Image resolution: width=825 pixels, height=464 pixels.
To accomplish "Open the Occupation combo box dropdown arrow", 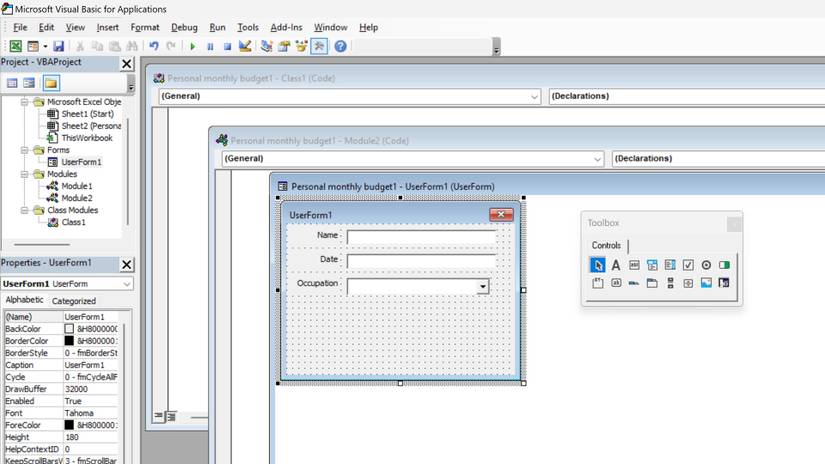I will pyautogui.click(x=482, y=287).
